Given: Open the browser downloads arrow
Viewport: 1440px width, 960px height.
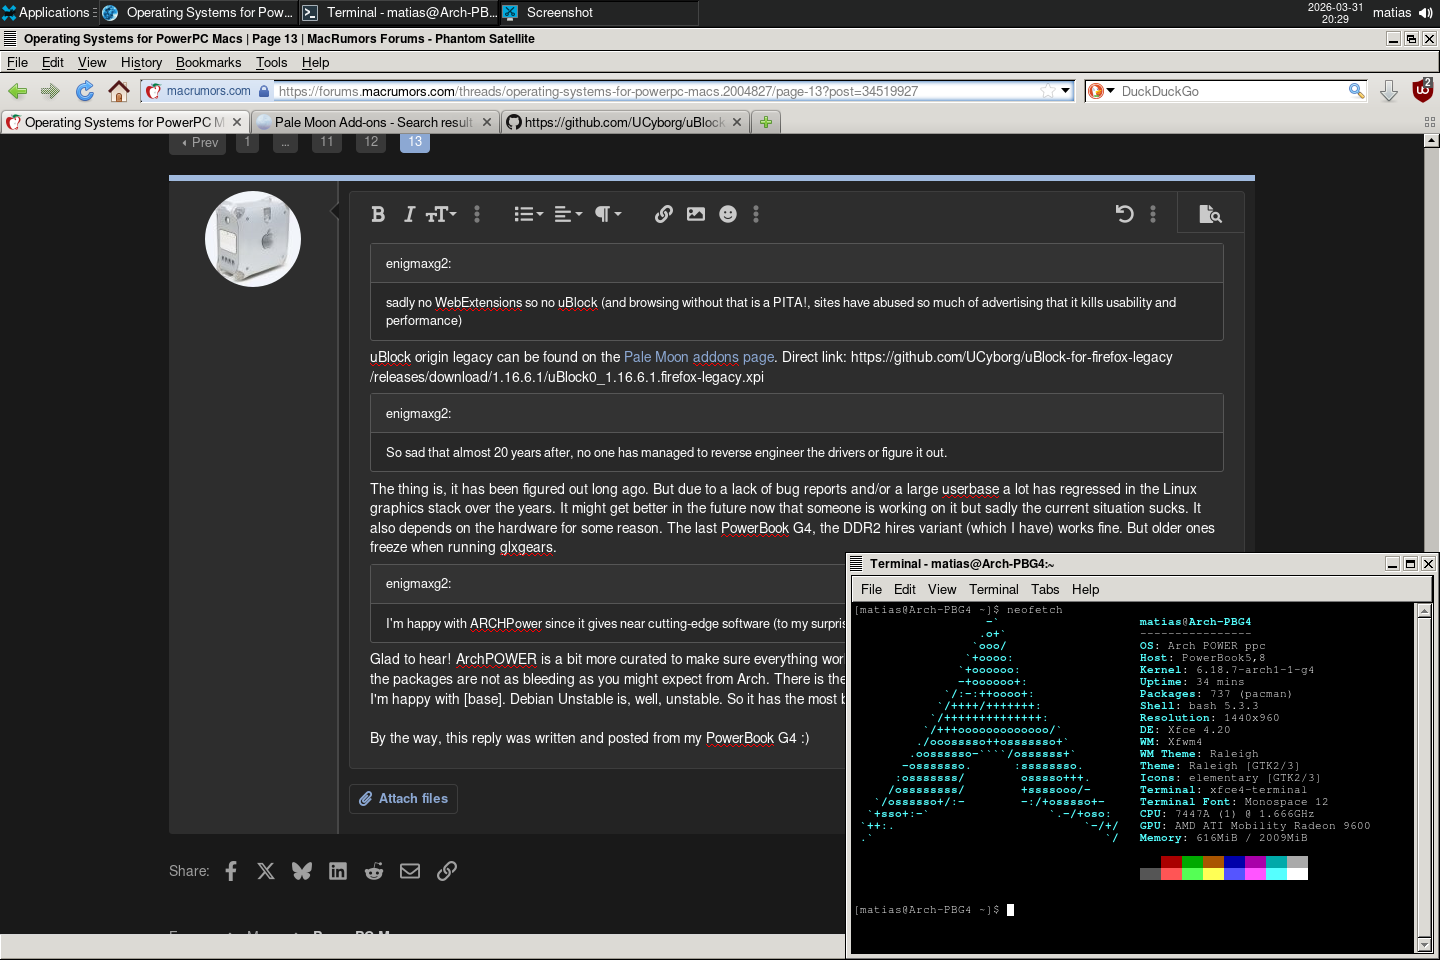Looking at the screenshot, I should pos(1389,91).
